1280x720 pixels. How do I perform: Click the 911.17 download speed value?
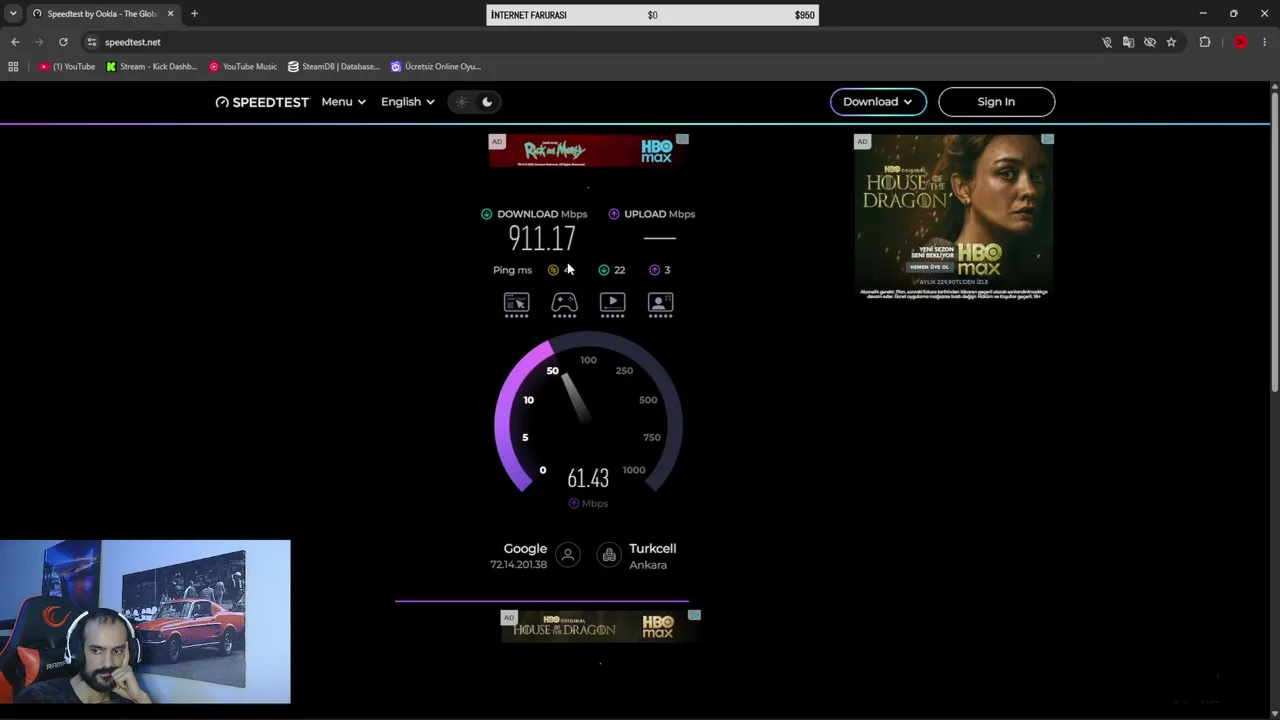(x=542, y=238)
